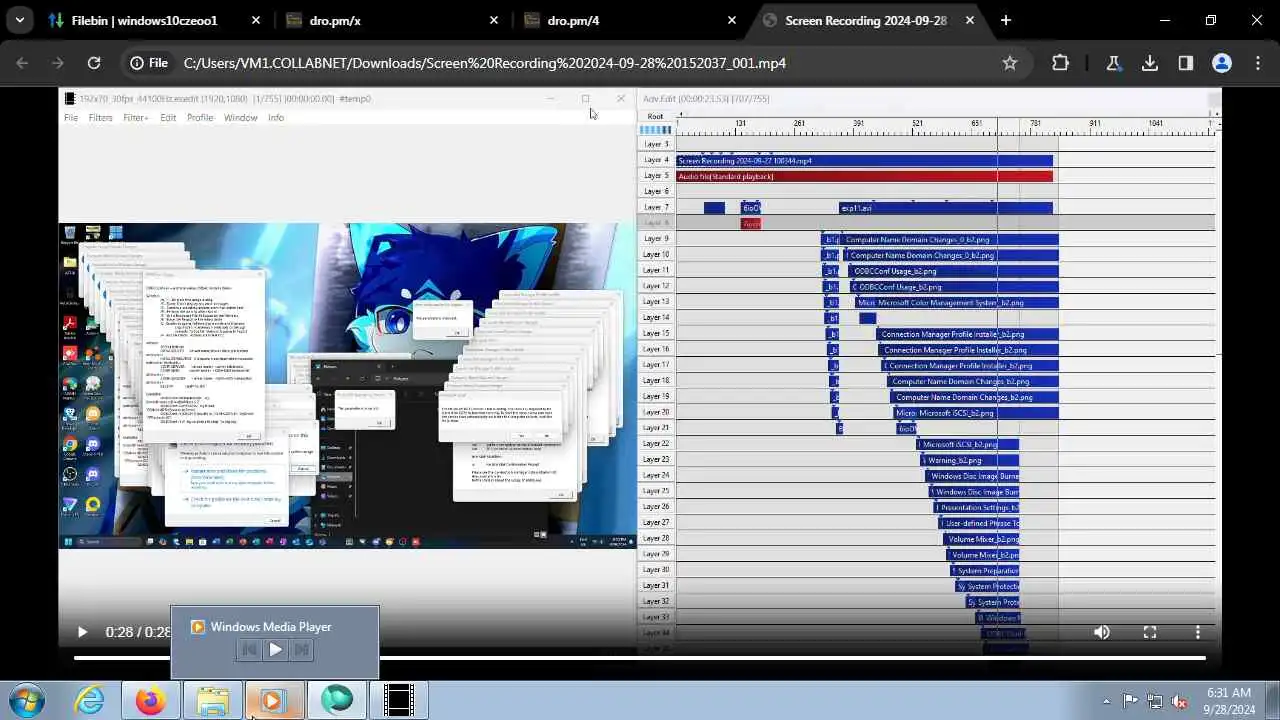Open the Filter+ menu in the recording
Image resolution: width=1280 pixels, height=720 pixels.
(136, 118)
